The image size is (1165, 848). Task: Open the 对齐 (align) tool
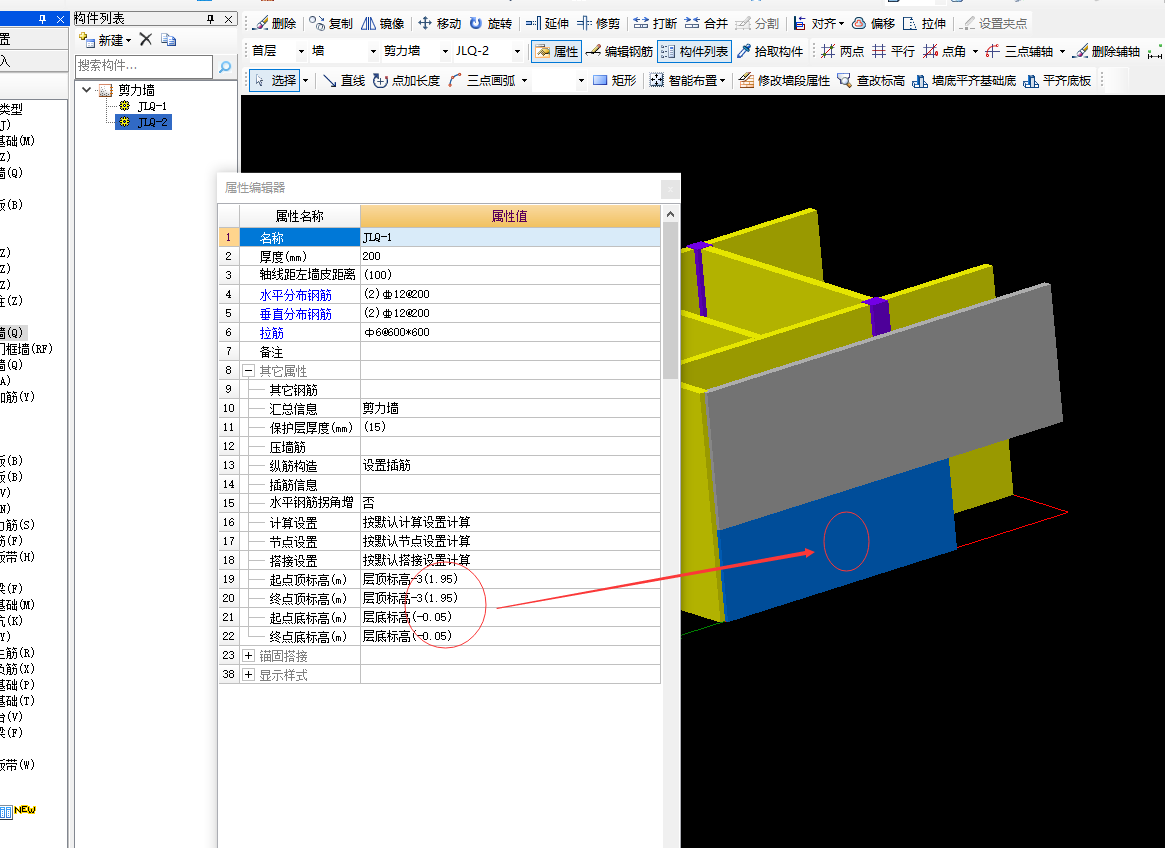pos(818,24)
